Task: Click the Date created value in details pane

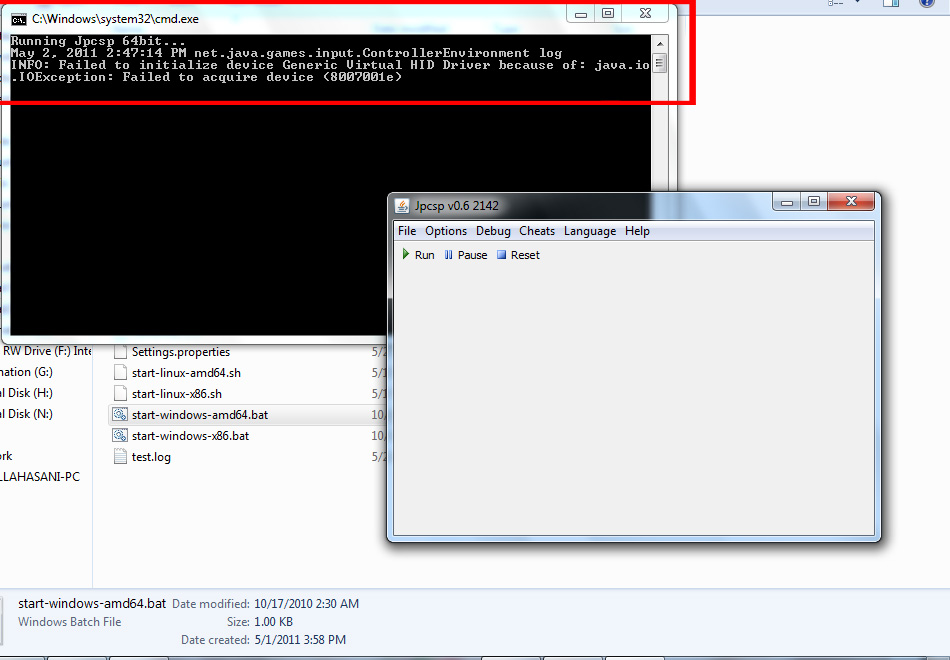Action: pyautogui.click(x=299, y=640)
